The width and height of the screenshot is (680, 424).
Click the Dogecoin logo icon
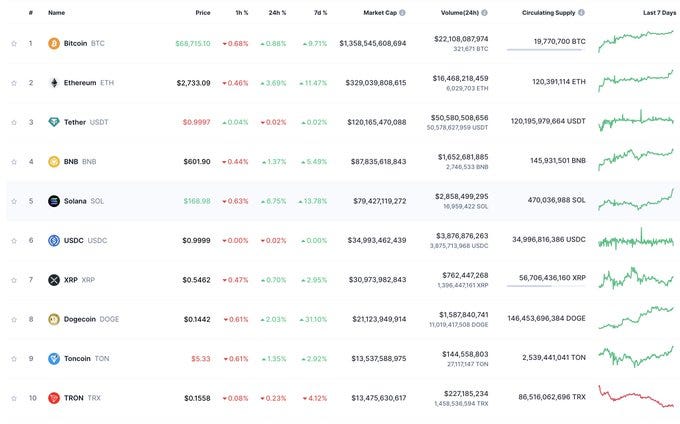54,320
